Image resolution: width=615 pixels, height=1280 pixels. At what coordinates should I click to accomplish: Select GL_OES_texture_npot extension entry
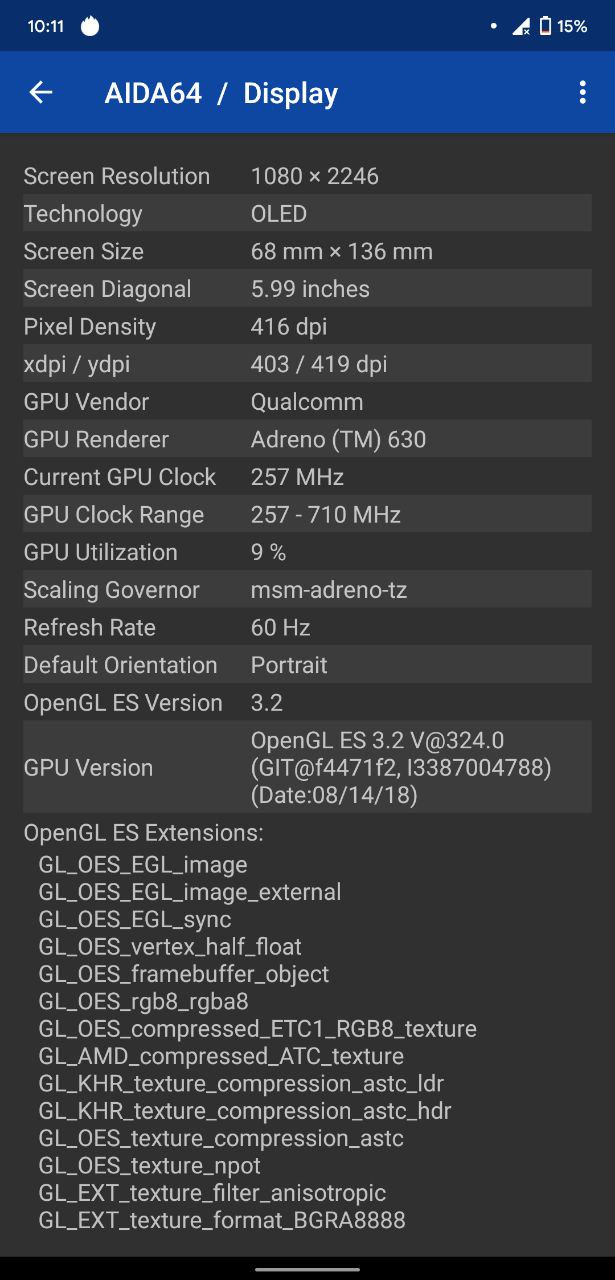[x=150, y=1166]
